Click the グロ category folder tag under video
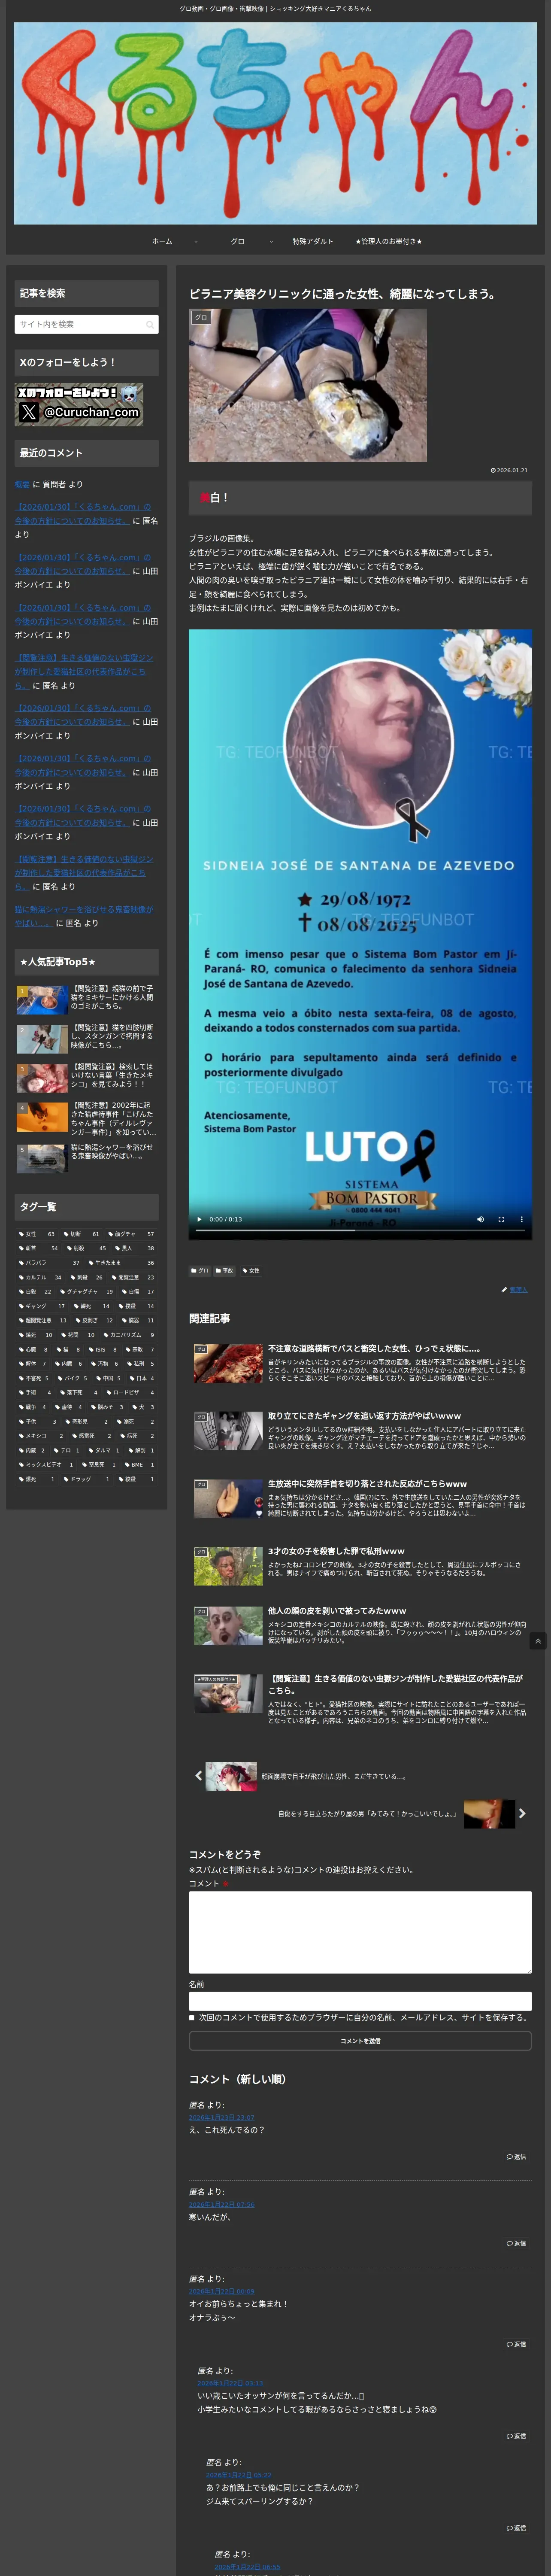Screen dimensions: 551x2576 [200, 1271]
